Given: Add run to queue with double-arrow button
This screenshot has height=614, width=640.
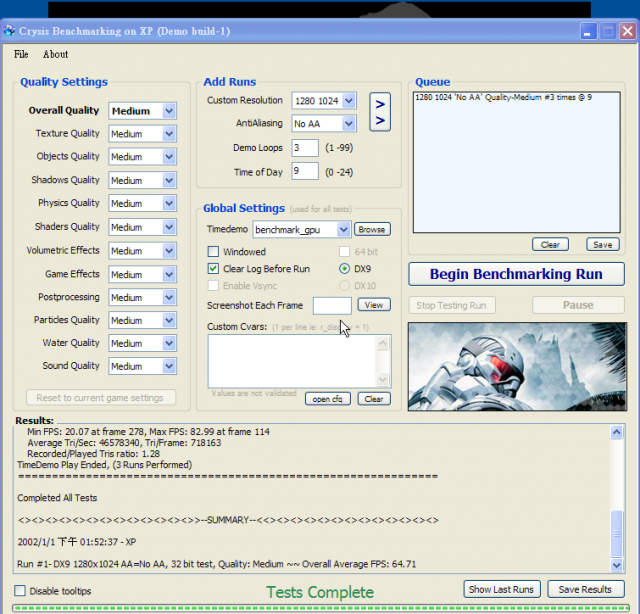Looking at the screenshot, I should tap(380, 112).
